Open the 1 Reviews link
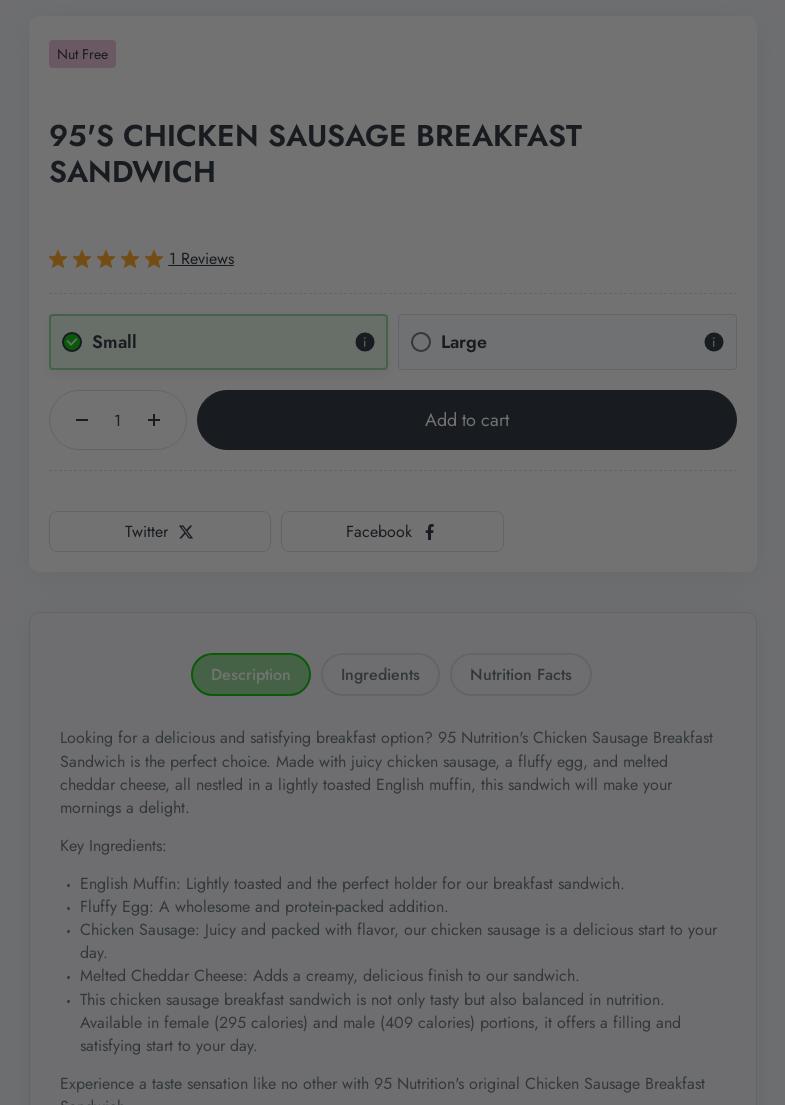The image size is (785, 1105). (201, 259)
